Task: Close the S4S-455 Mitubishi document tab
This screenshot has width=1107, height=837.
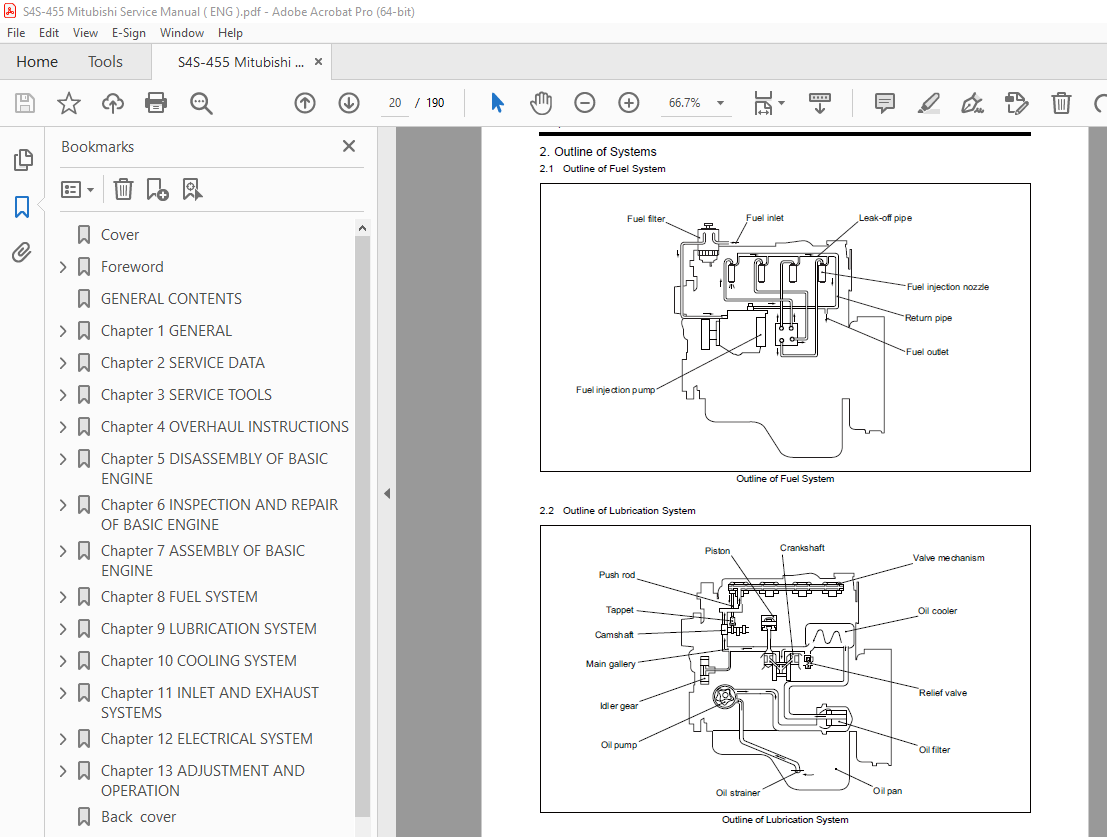Action: click(x=318, y=62)
